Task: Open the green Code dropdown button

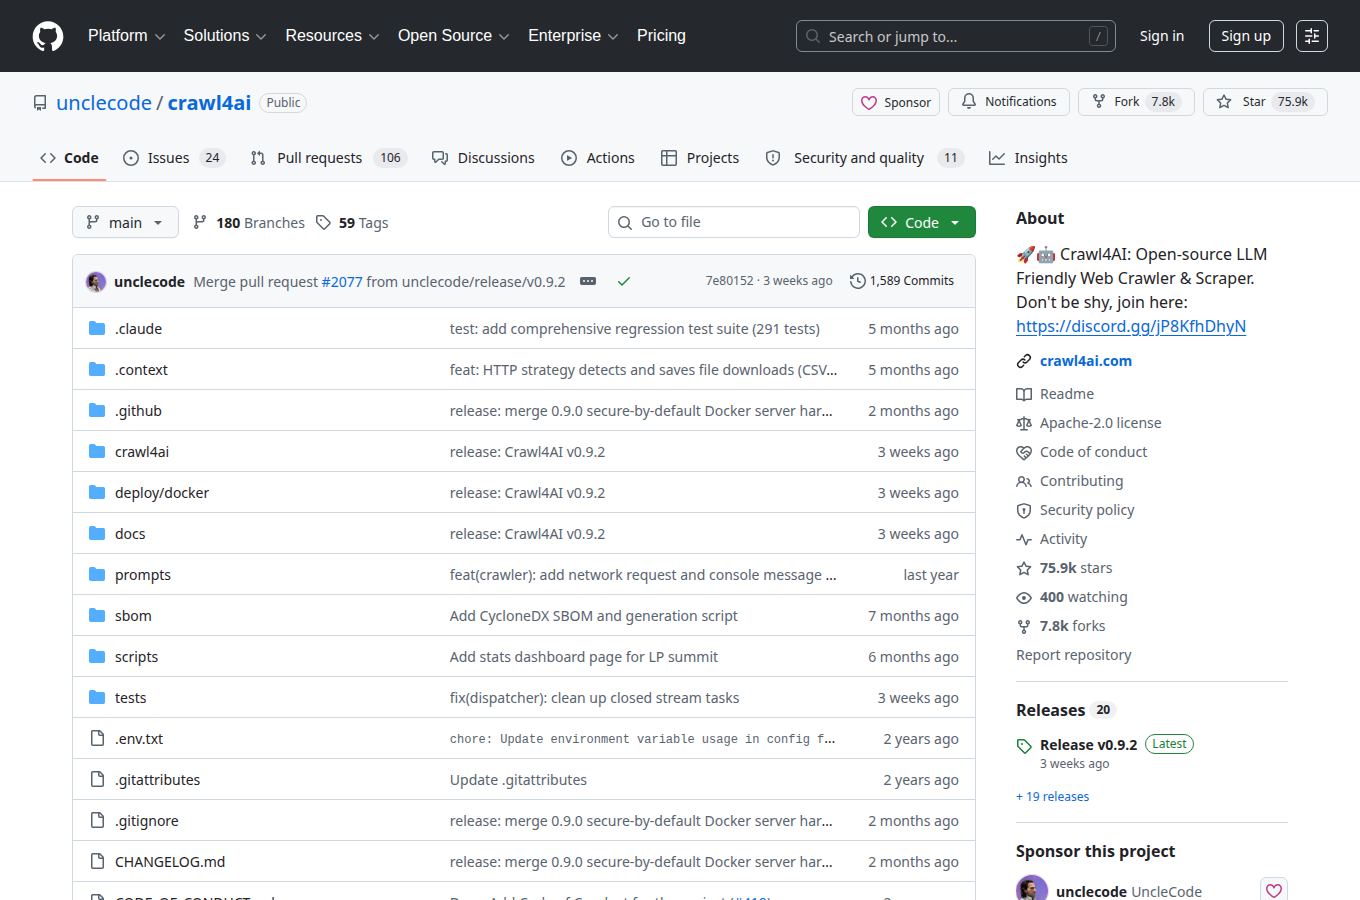Action: [922, 222]
